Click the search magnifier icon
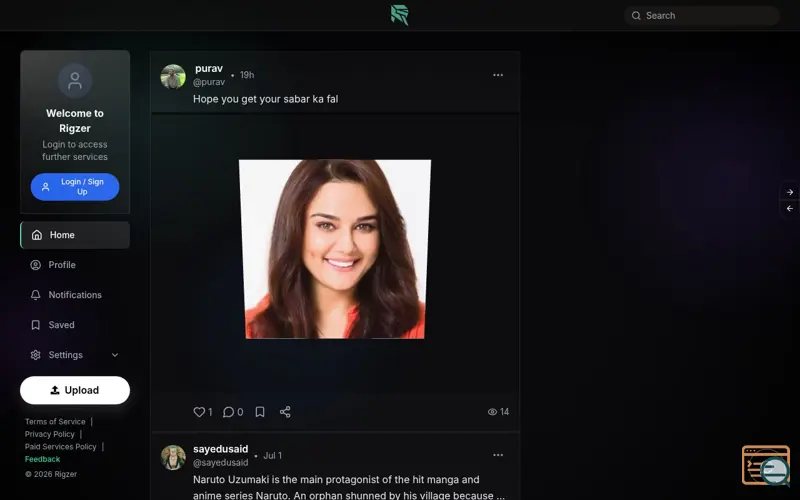 [x=636, y=16]
